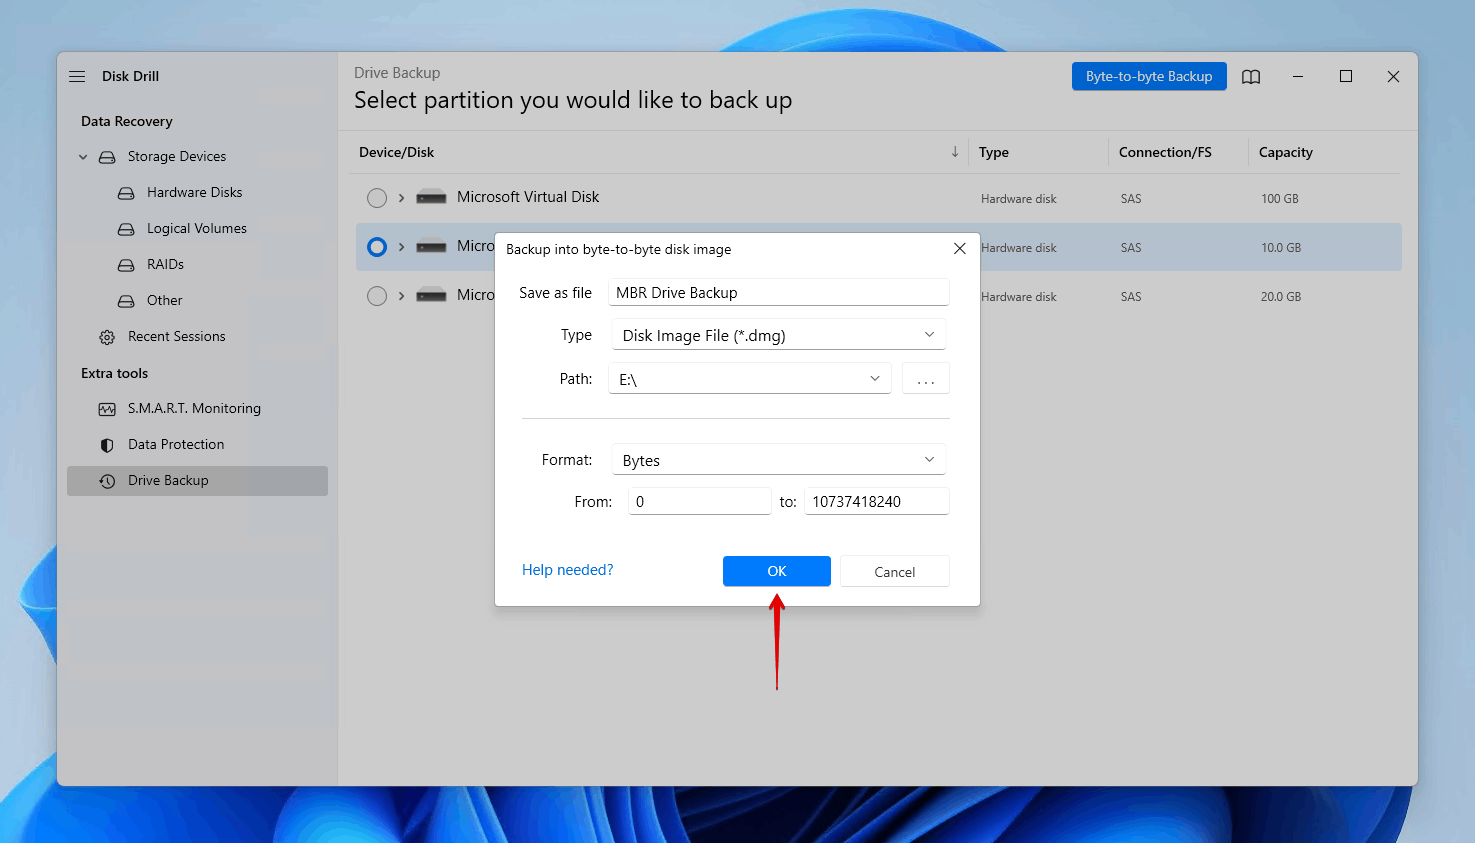Select Drive Backup in sidebar
This screenshot has width=1475, height=843.
(x=197, y=481)
